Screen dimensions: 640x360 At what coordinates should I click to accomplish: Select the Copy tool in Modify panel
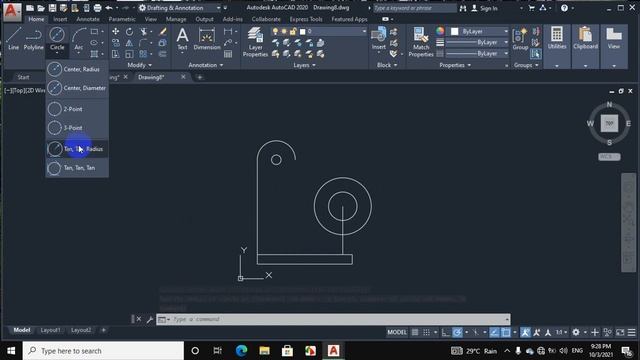click(116, 42)
